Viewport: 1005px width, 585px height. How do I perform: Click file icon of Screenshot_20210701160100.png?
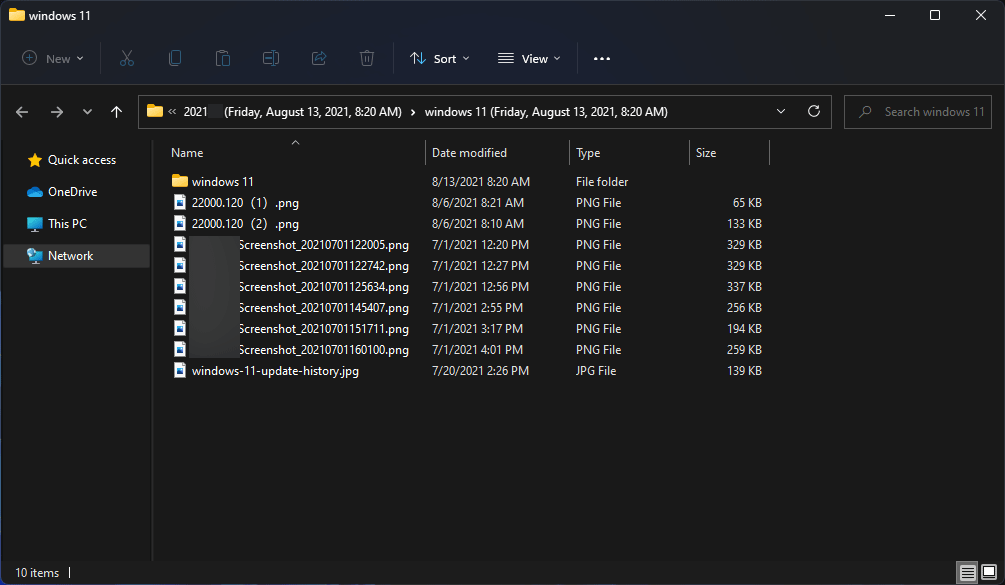coord(180,350)
